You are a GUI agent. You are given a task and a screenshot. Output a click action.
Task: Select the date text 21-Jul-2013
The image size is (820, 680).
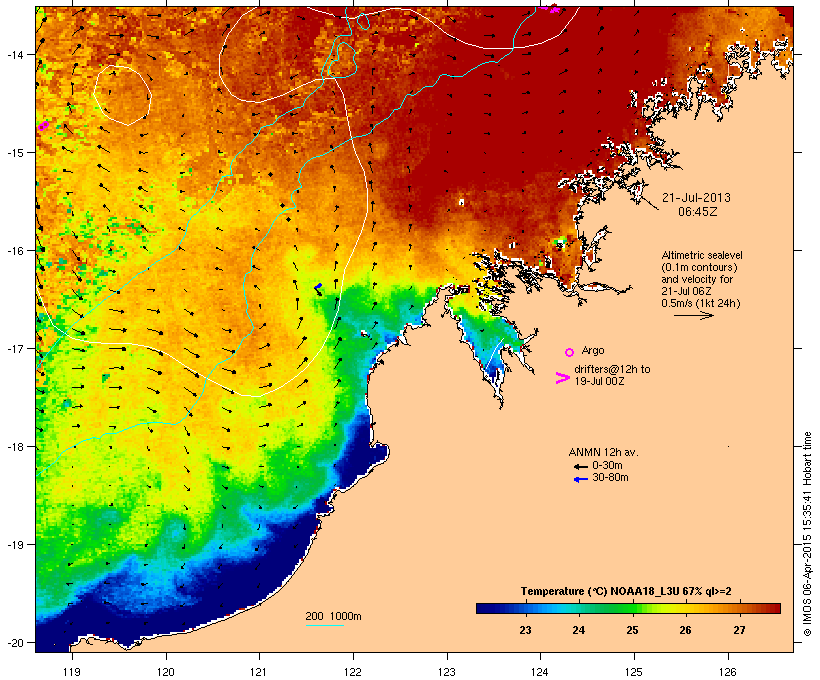click(696, 198)
